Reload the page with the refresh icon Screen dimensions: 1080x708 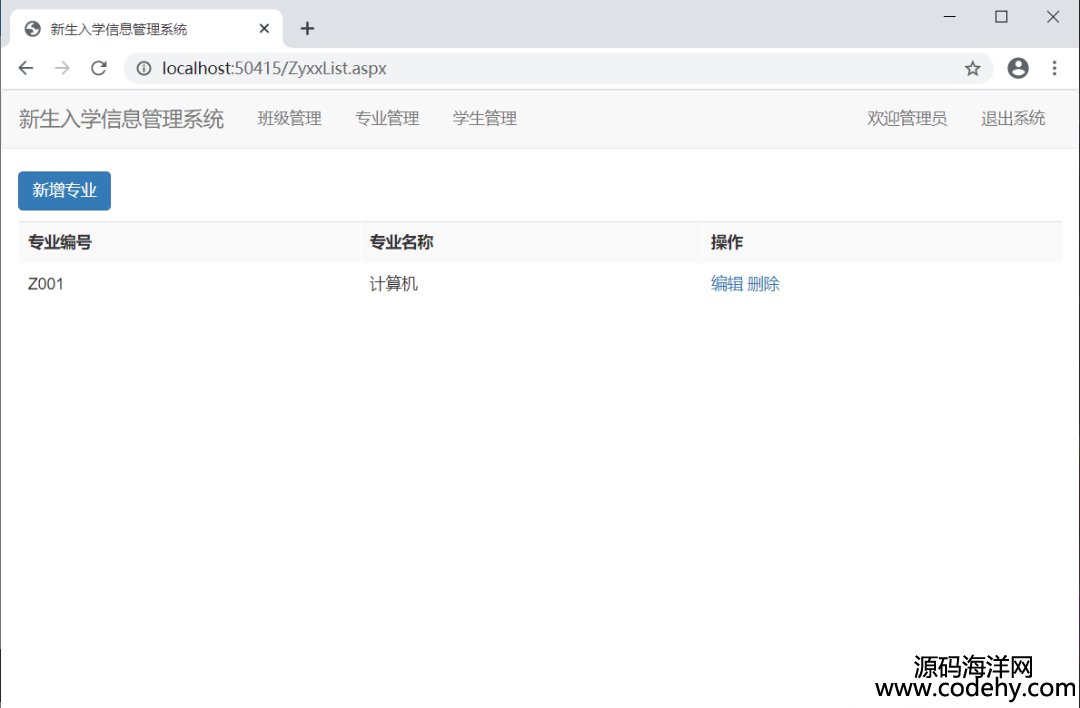98,68
